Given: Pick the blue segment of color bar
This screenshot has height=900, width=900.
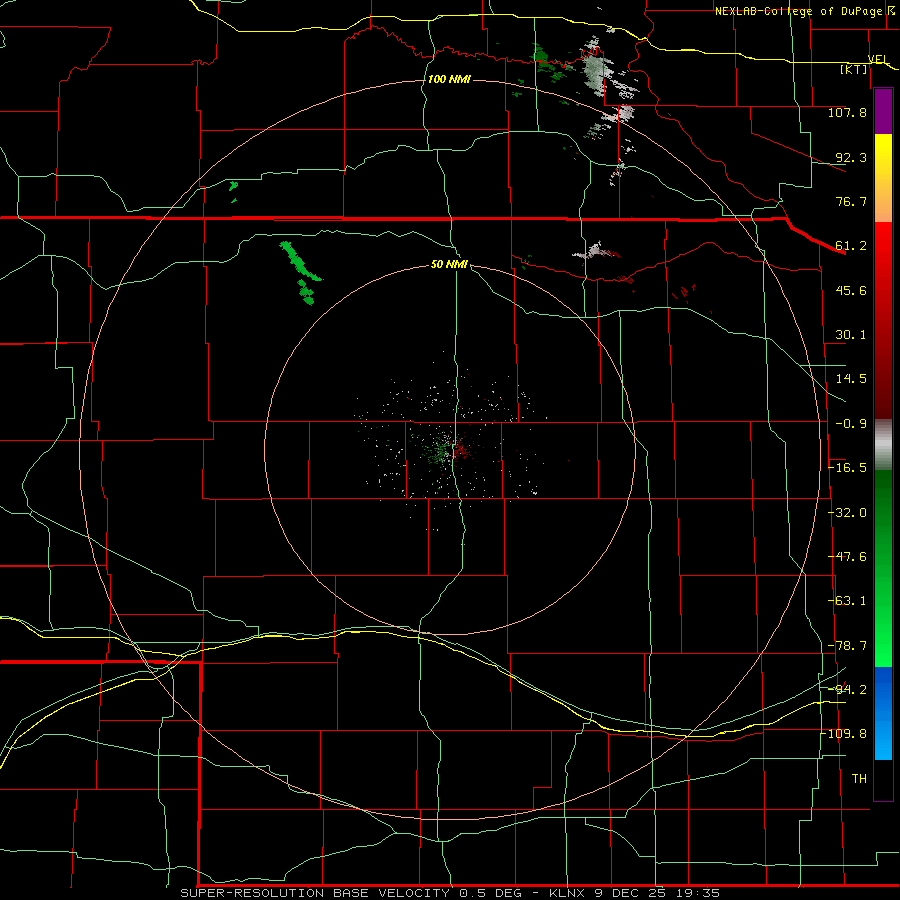Looking at the screenshot, I should click(883, 713).
